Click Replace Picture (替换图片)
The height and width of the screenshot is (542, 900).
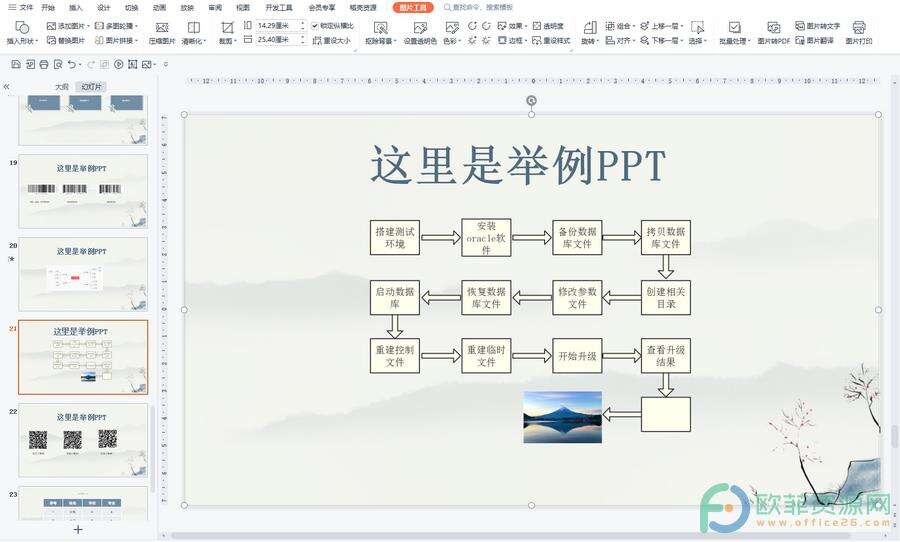pos(66,41)
